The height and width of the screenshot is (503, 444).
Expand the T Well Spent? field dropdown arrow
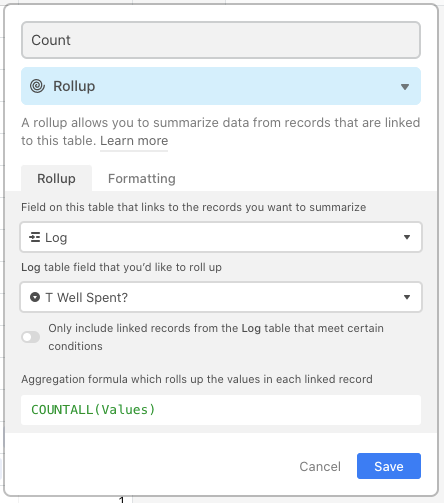(x=407, y=297)
